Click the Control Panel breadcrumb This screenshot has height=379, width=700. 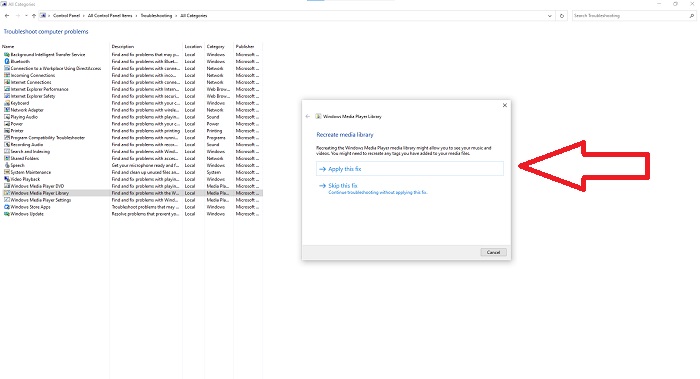[66, 16]
